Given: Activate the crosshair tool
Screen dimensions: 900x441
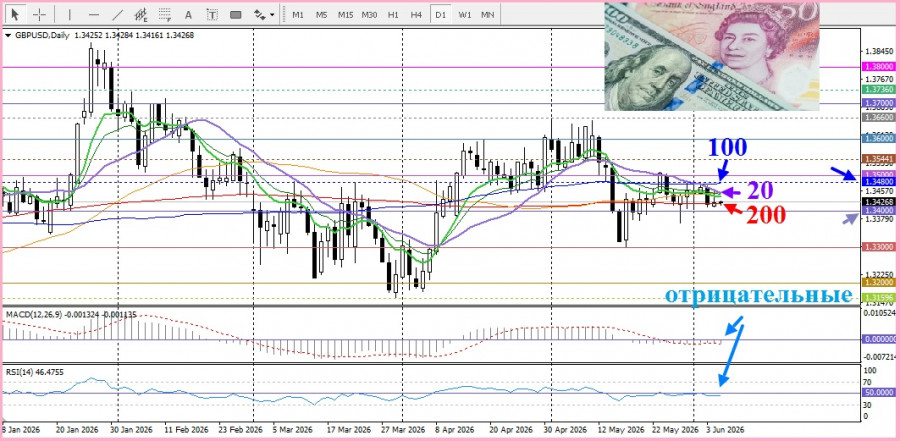Looking at the screenshot, I should (x=38, y=14).
